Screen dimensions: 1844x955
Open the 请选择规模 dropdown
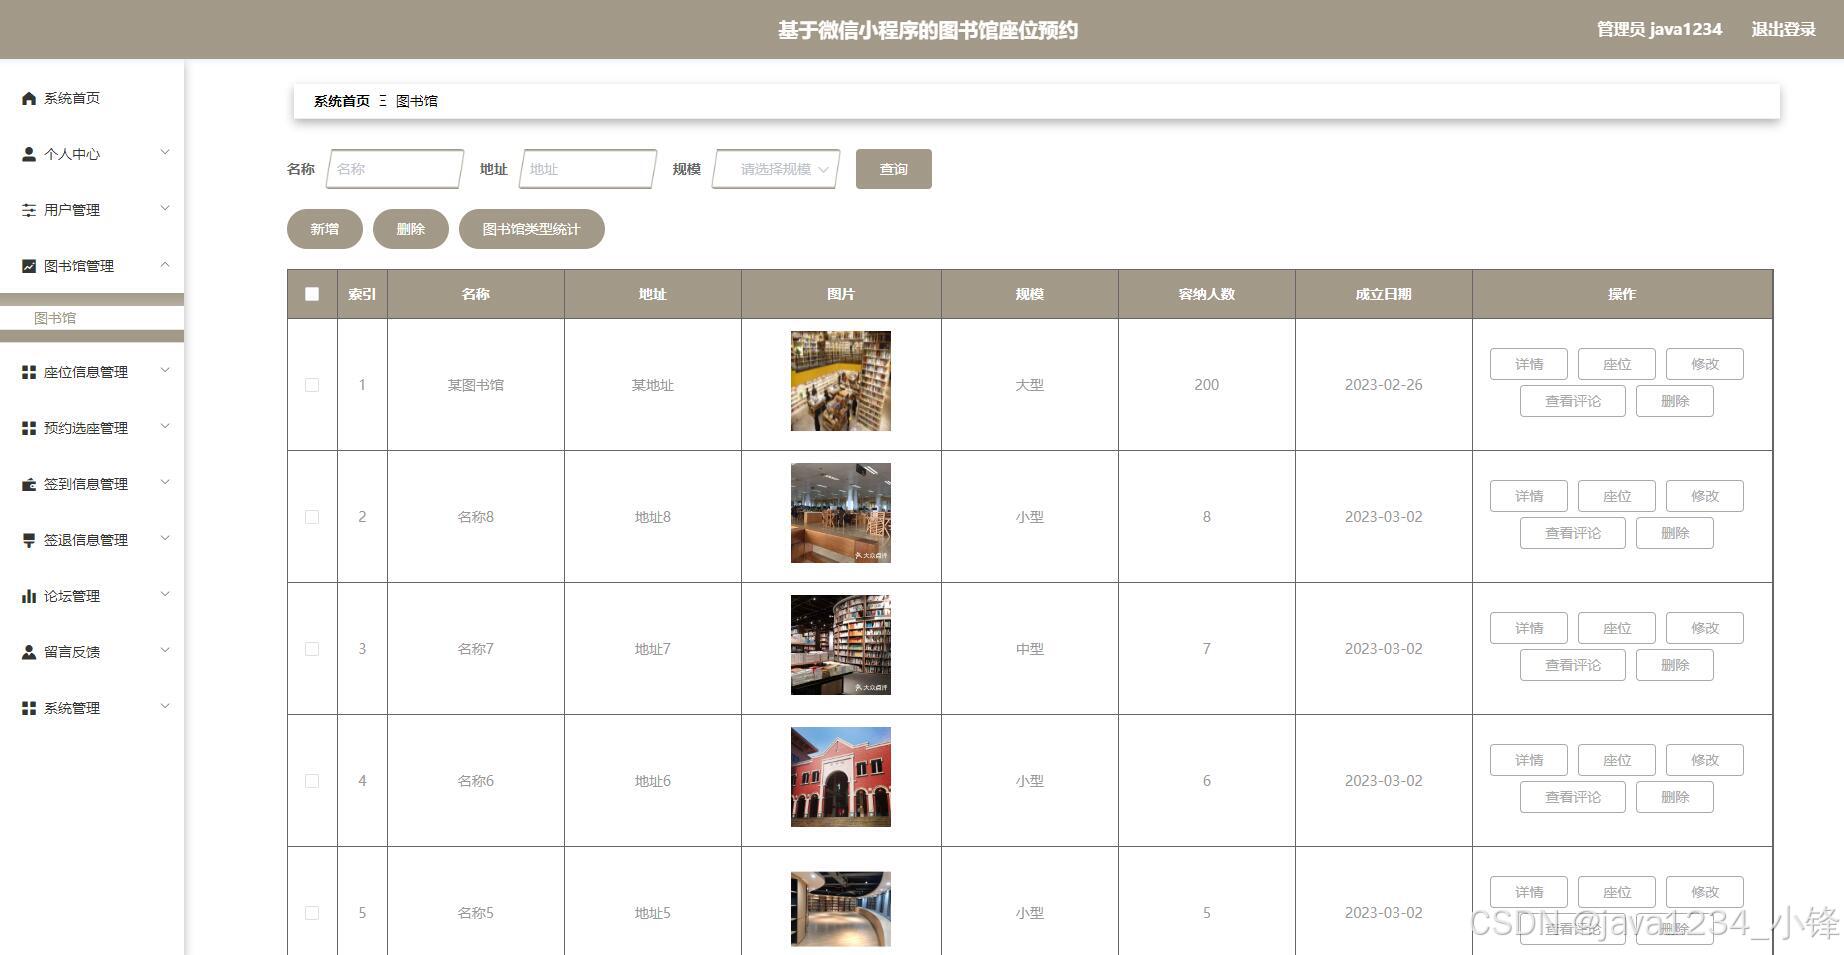pos(776,169)
